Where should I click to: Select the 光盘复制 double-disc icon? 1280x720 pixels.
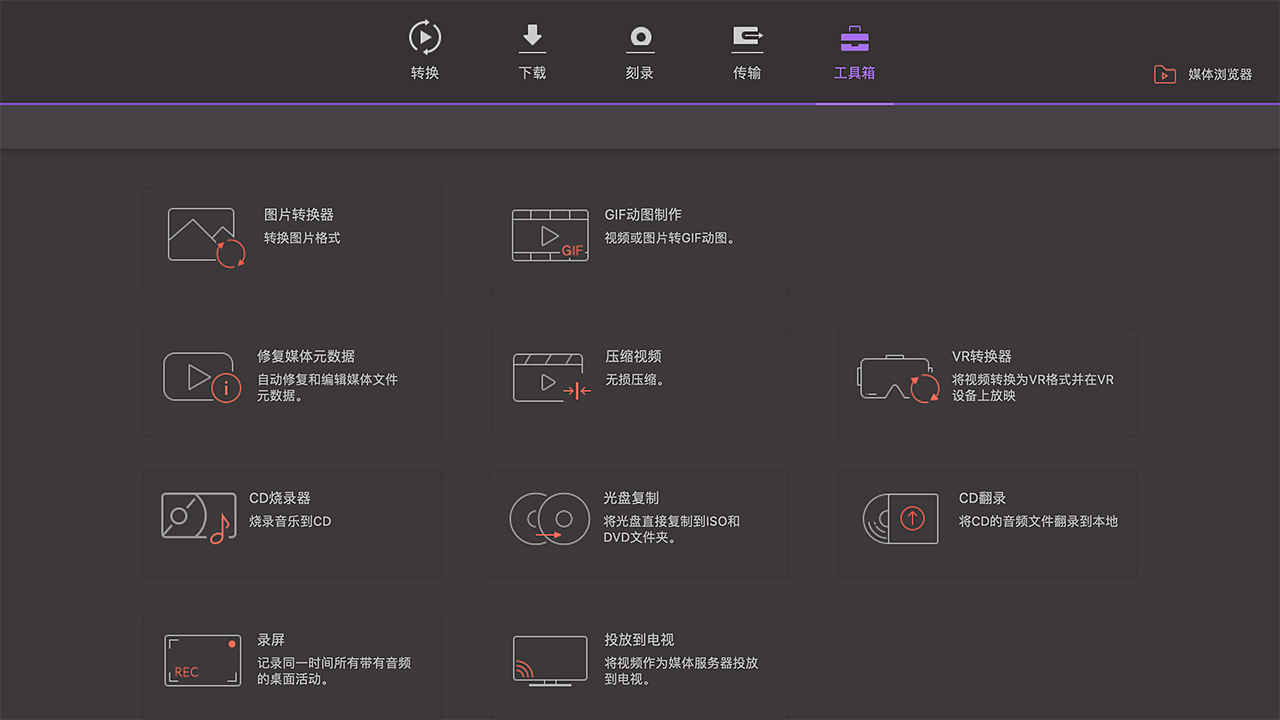coord(549,519)
